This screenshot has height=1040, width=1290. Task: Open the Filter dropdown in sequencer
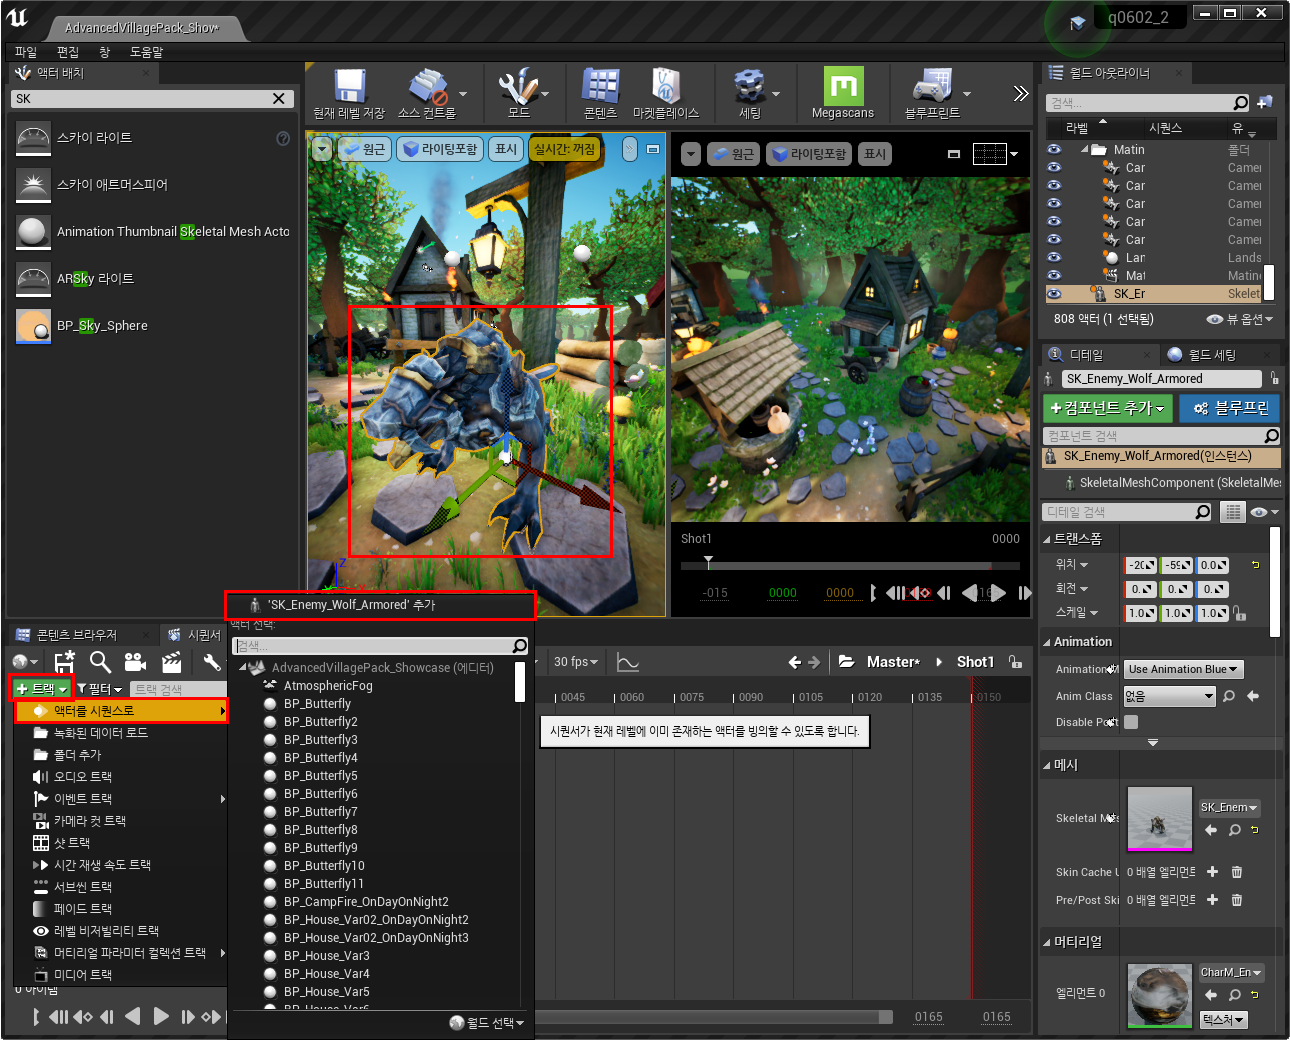(x=100, y=689)
